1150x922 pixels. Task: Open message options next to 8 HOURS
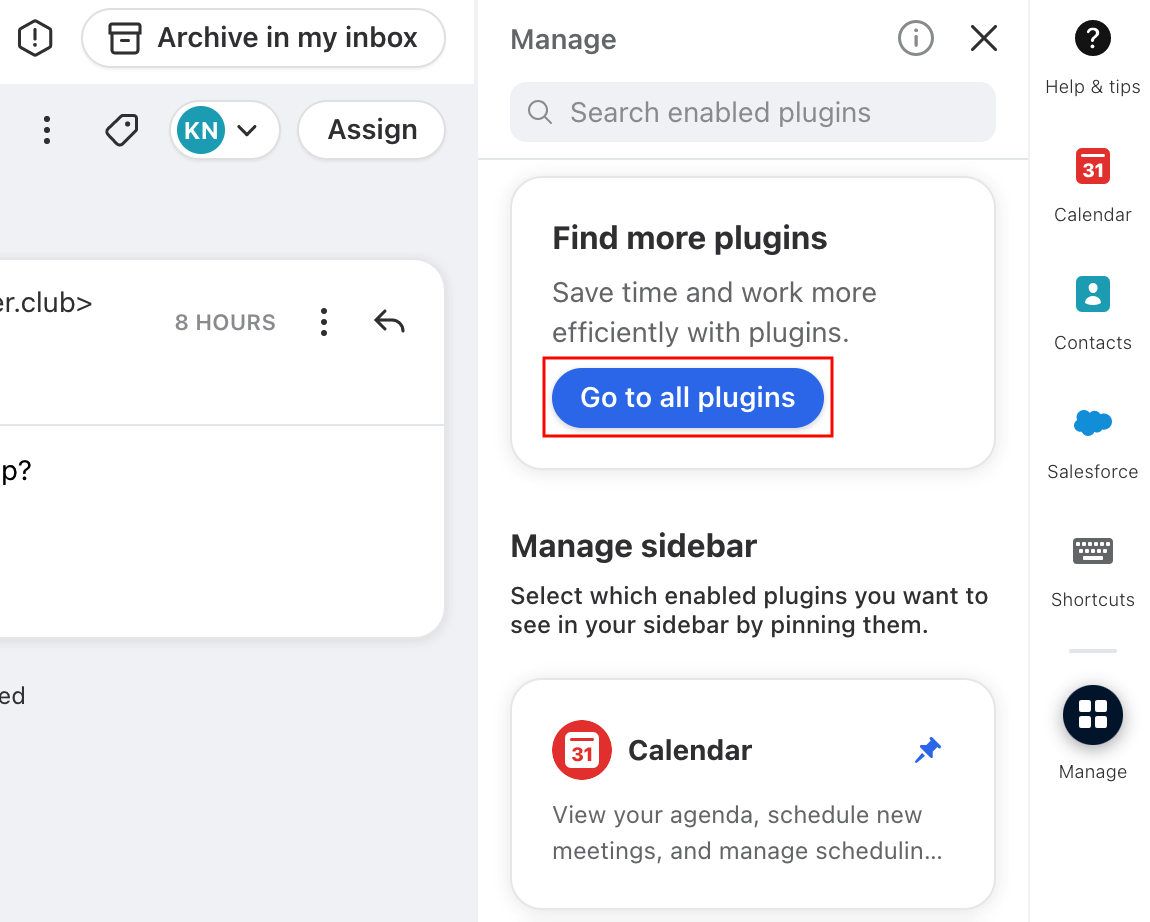(x=323, y=322)
